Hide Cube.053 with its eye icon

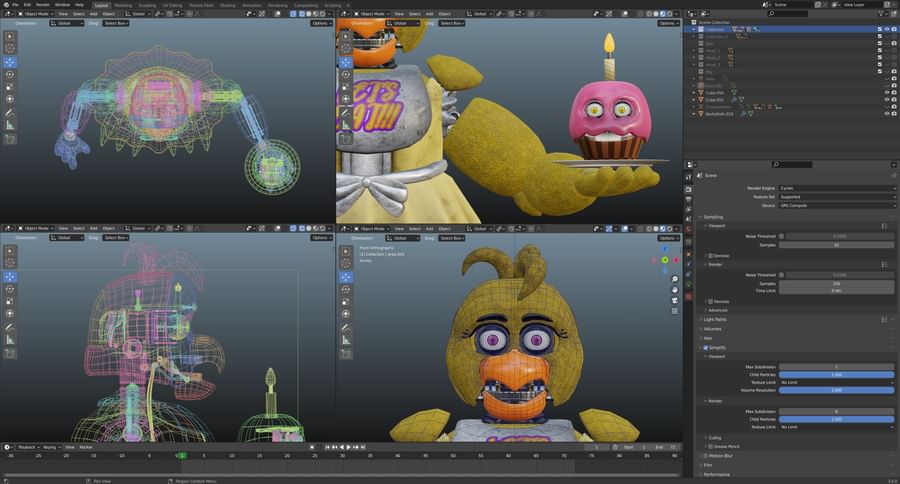click(x=887, y=99)
